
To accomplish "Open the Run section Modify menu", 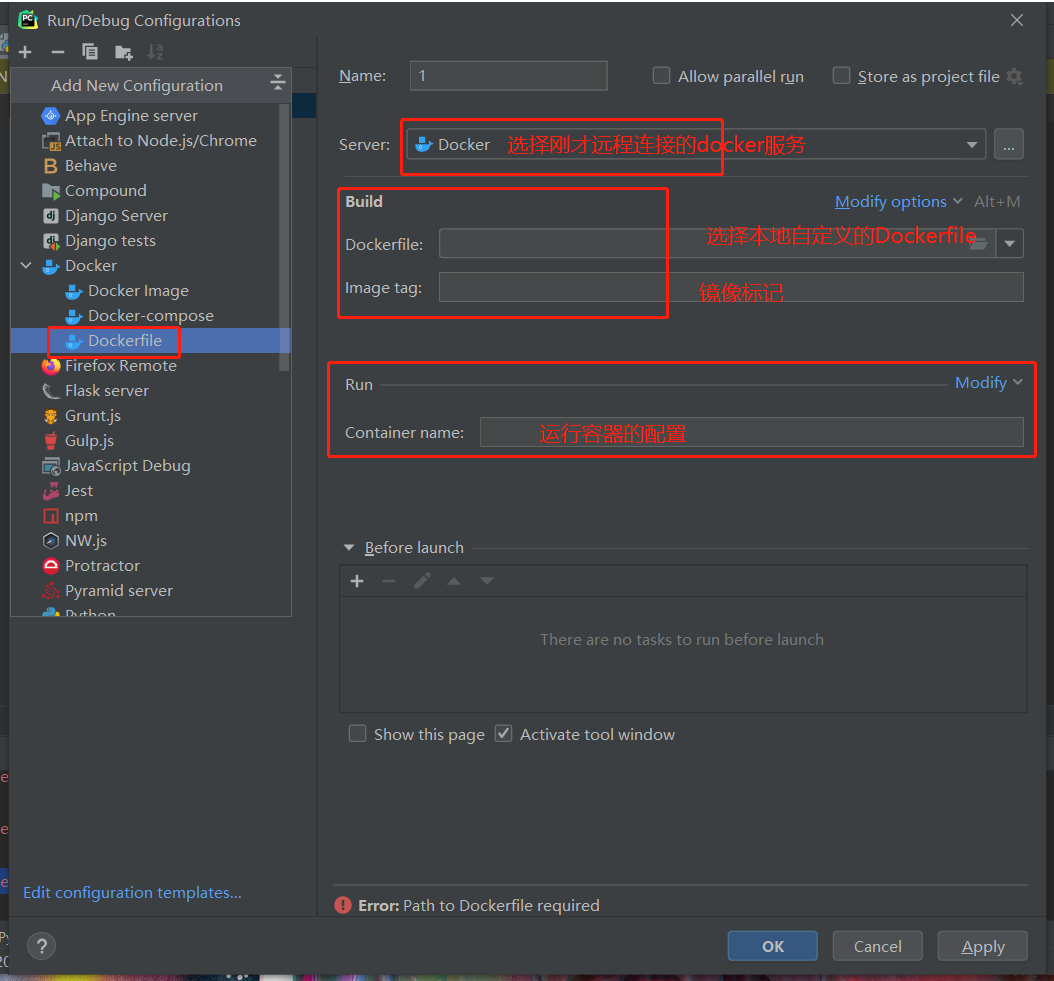I will (x=988, y=383).
